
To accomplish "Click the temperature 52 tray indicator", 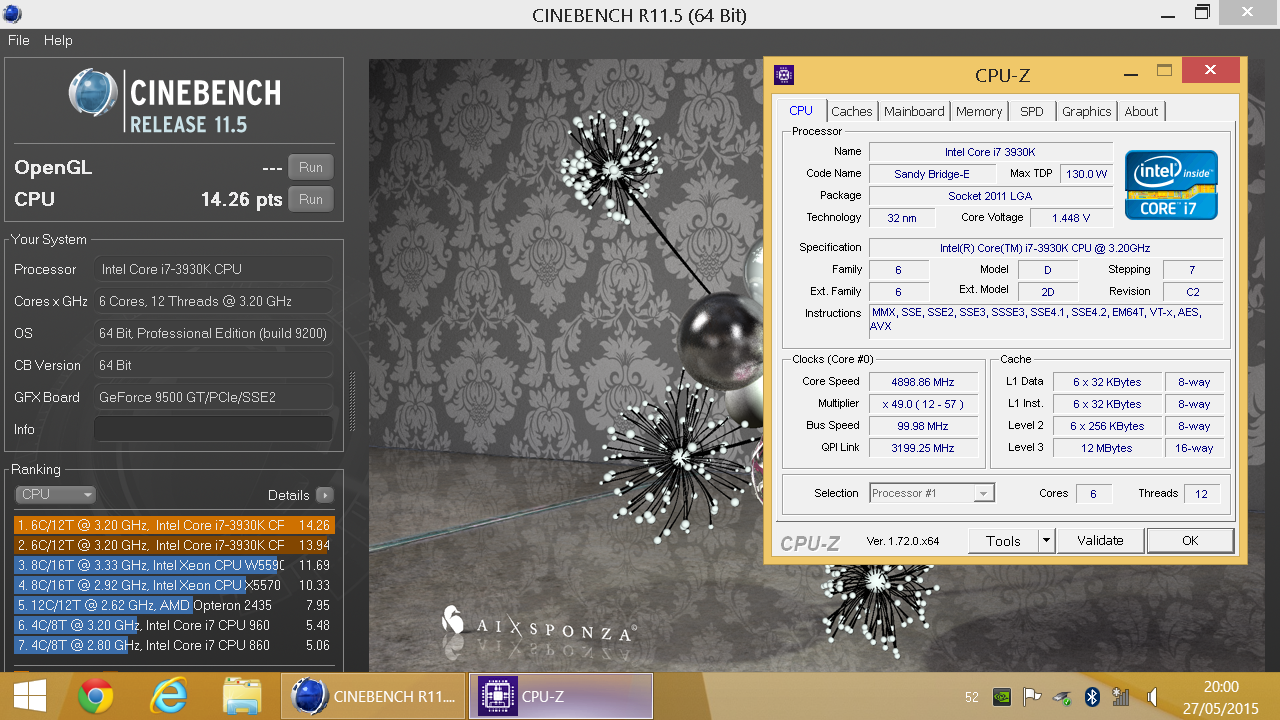I will 972,697.
